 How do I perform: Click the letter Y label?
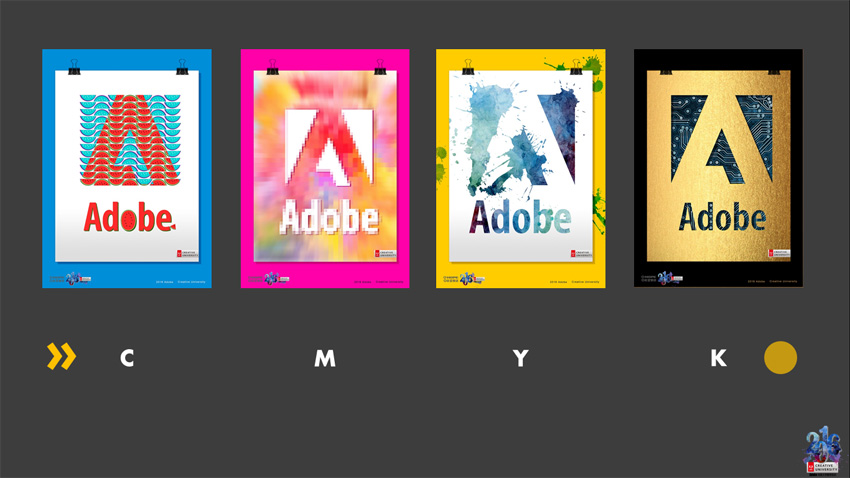520,358
